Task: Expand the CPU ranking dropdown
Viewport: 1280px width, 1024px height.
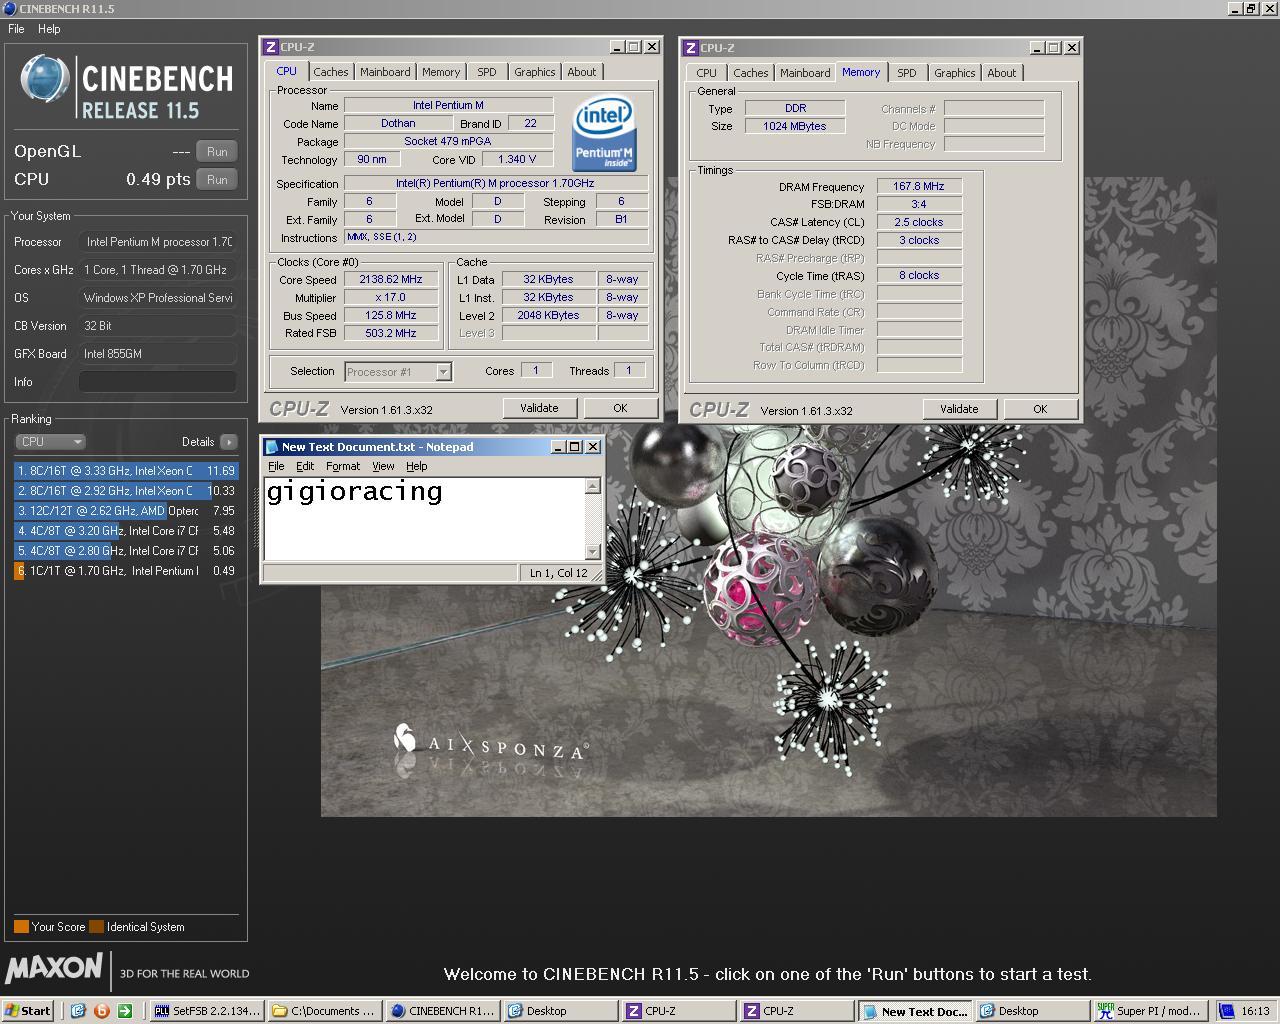Action: (50, 442)
